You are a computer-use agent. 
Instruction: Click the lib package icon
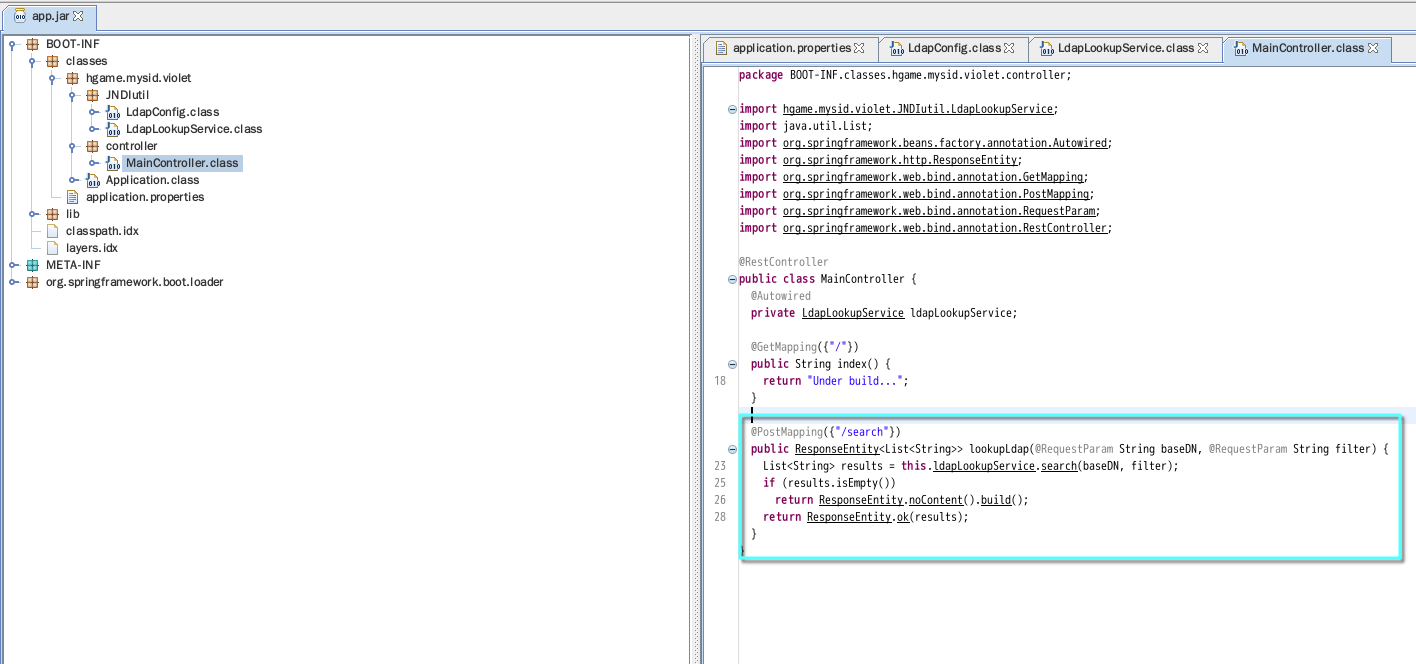(x=53, y=214)
